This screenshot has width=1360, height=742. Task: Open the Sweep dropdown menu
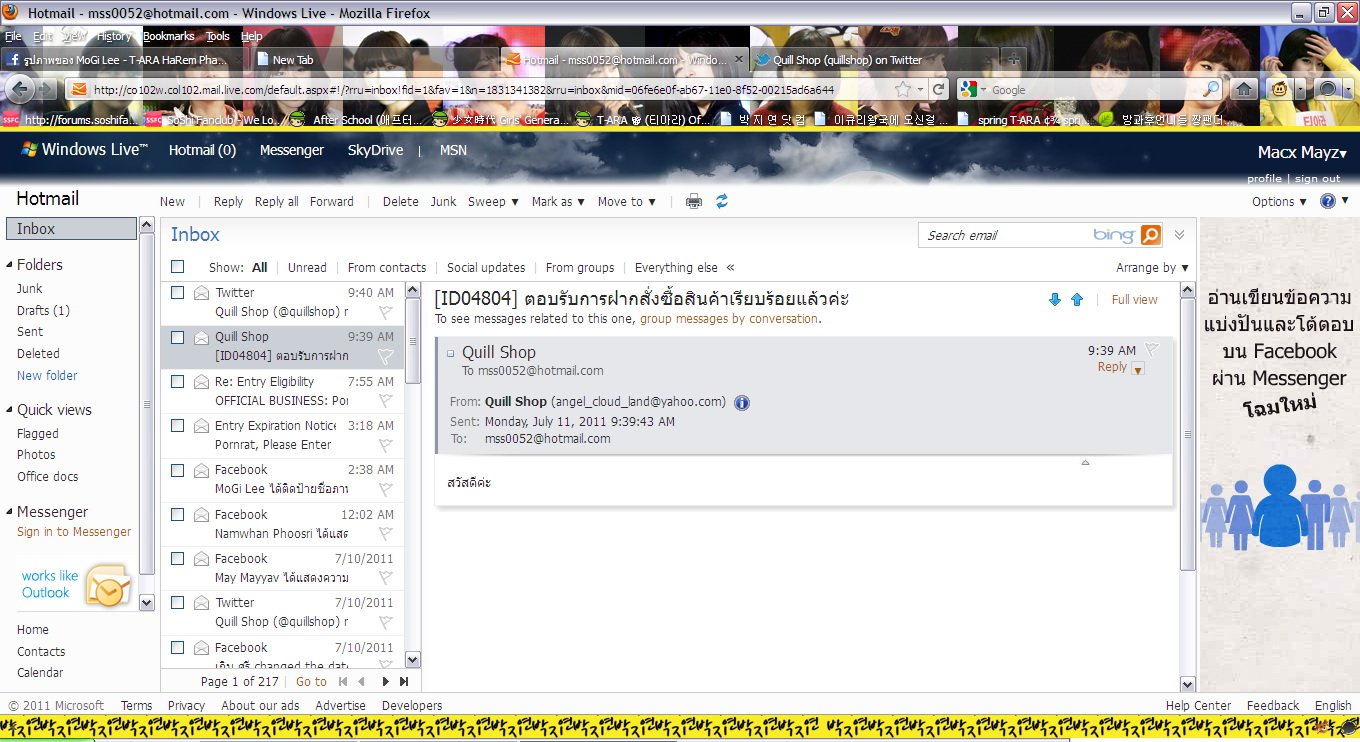coord(494,201)
